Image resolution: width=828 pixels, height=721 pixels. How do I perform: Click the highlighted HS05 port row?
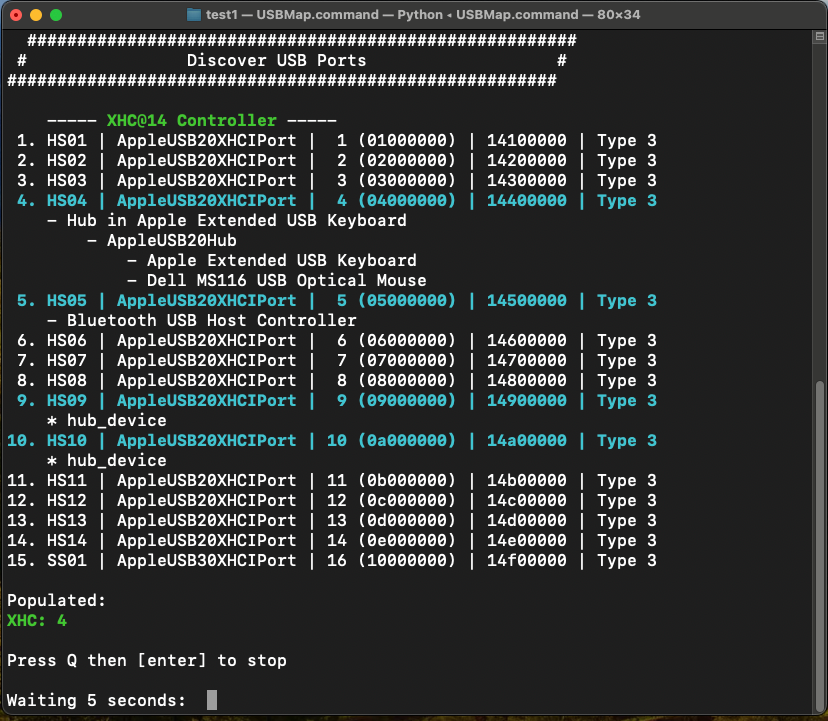[336, 300]
